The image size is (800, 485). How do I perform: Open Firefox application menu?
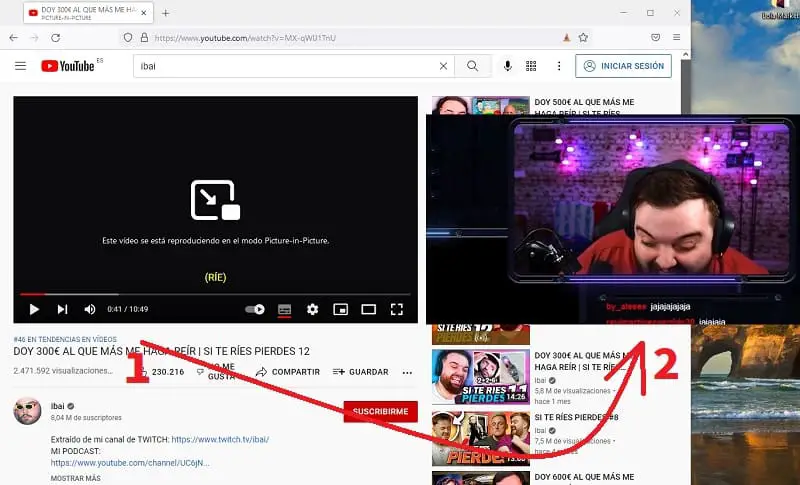pyautogui.click(x=677, y=38)
